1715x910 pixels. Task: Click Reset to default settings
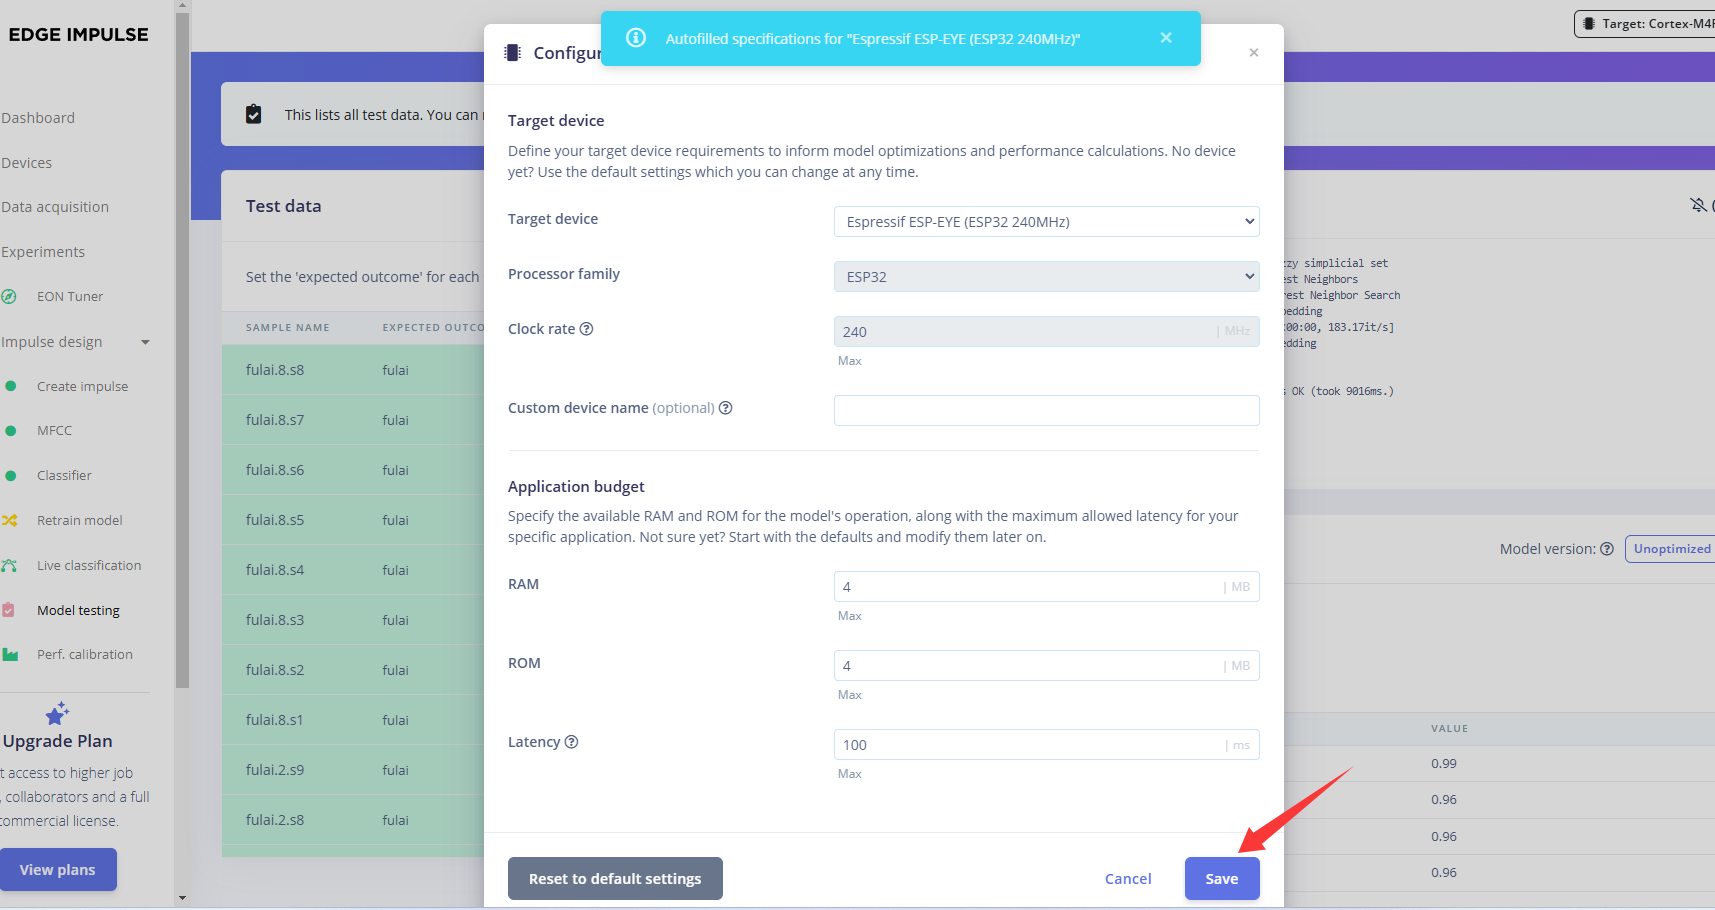(615, 879)
